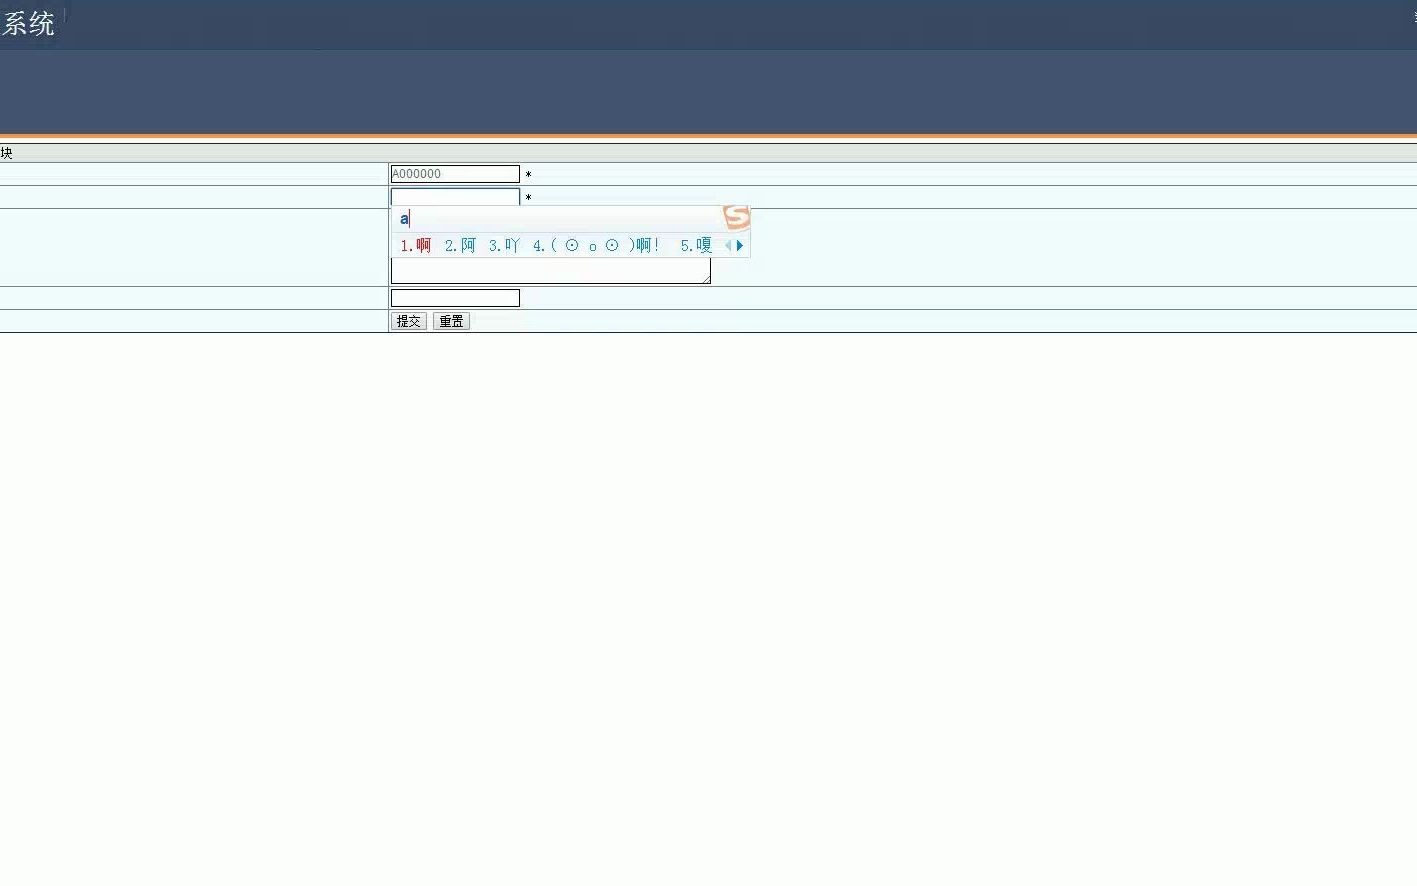Focus the field containing A000000

[x=455, y=174]
